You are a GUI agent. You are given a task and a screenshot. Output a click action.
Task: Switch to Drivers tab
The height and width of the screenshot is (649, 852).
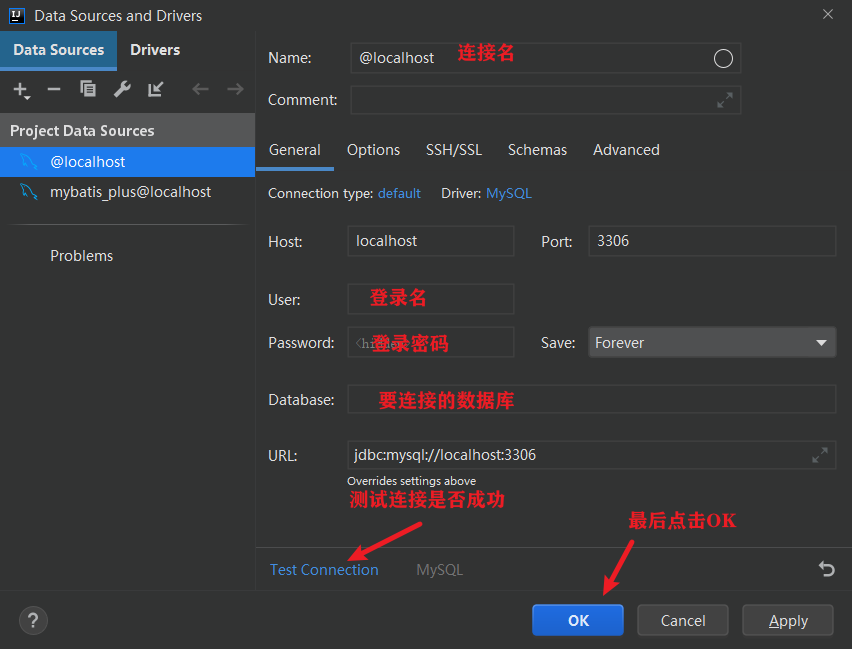tap(155, 50)
